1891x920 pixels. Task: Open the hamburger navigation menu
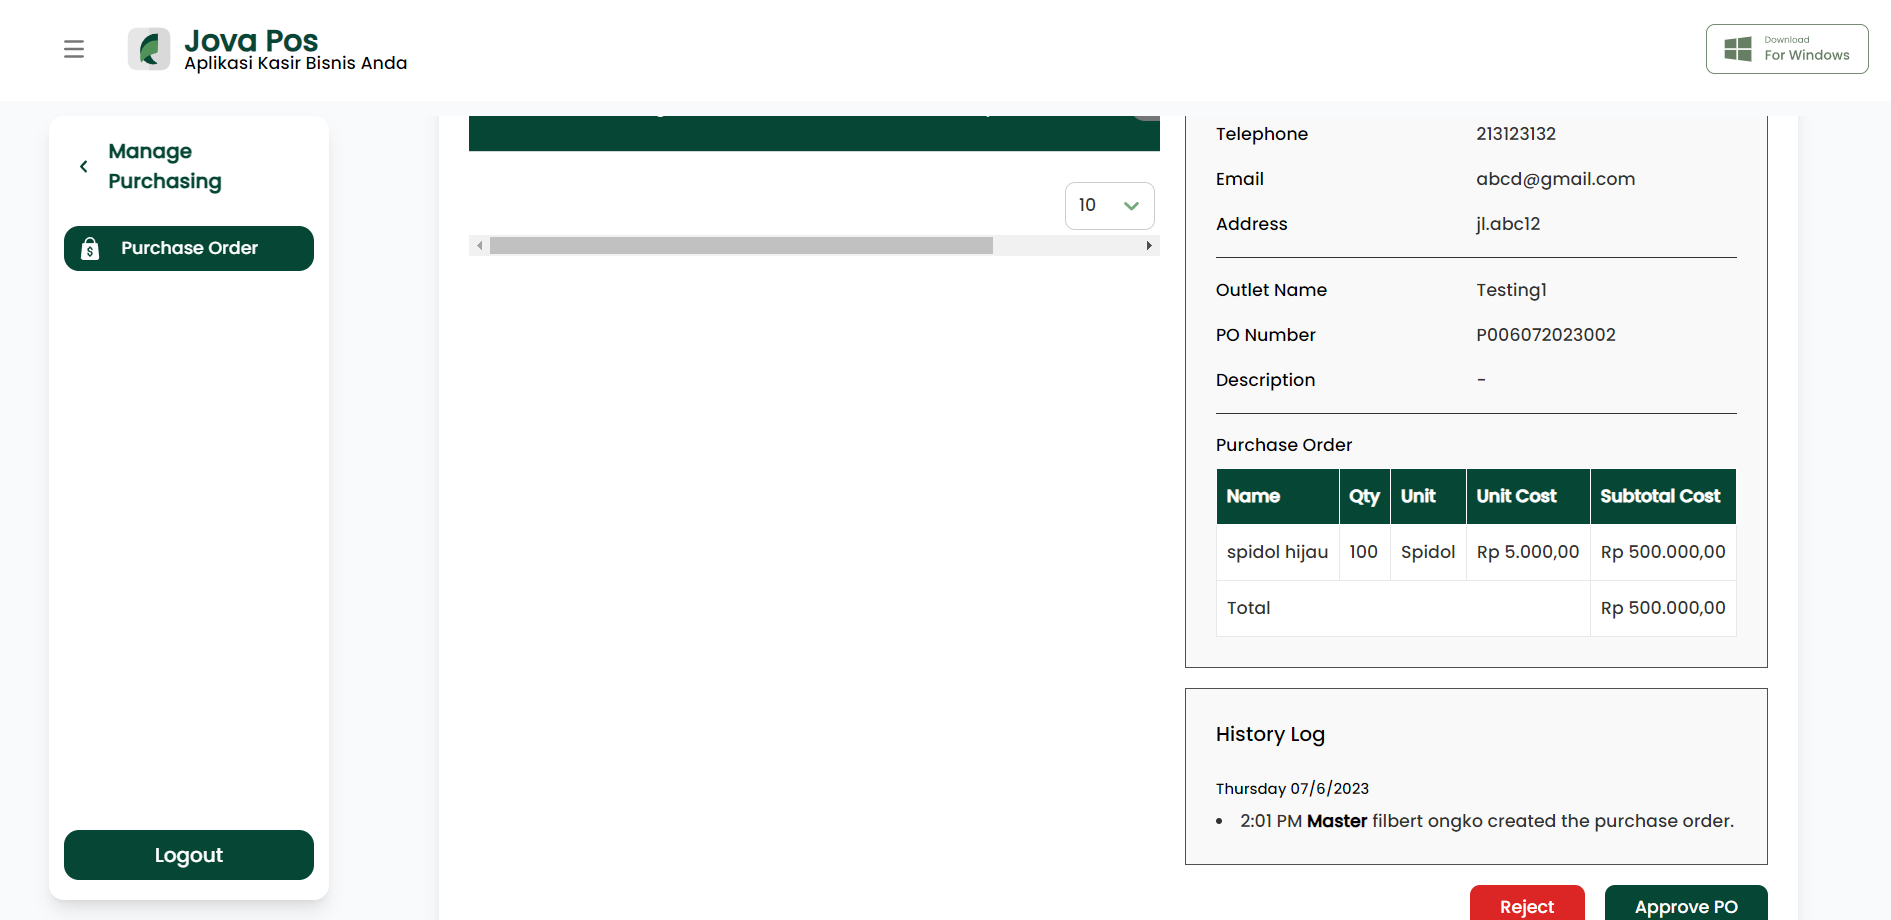click(x=74, y=49)
